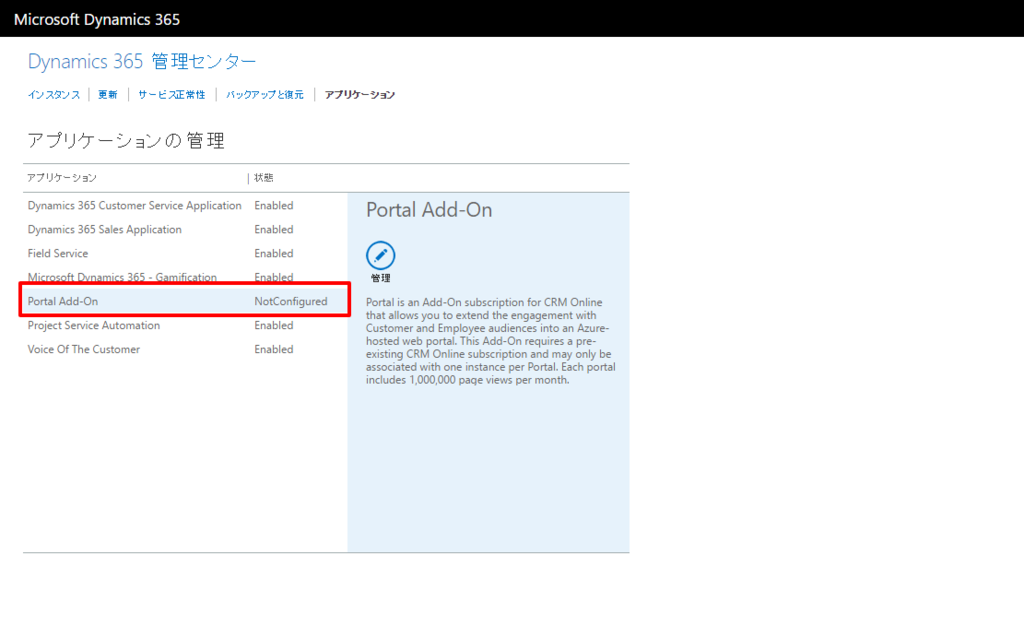This screenshot has width=1024, height=627.
Task: Click the Enabled status for Customer Service Application
Action: point(274,205)
